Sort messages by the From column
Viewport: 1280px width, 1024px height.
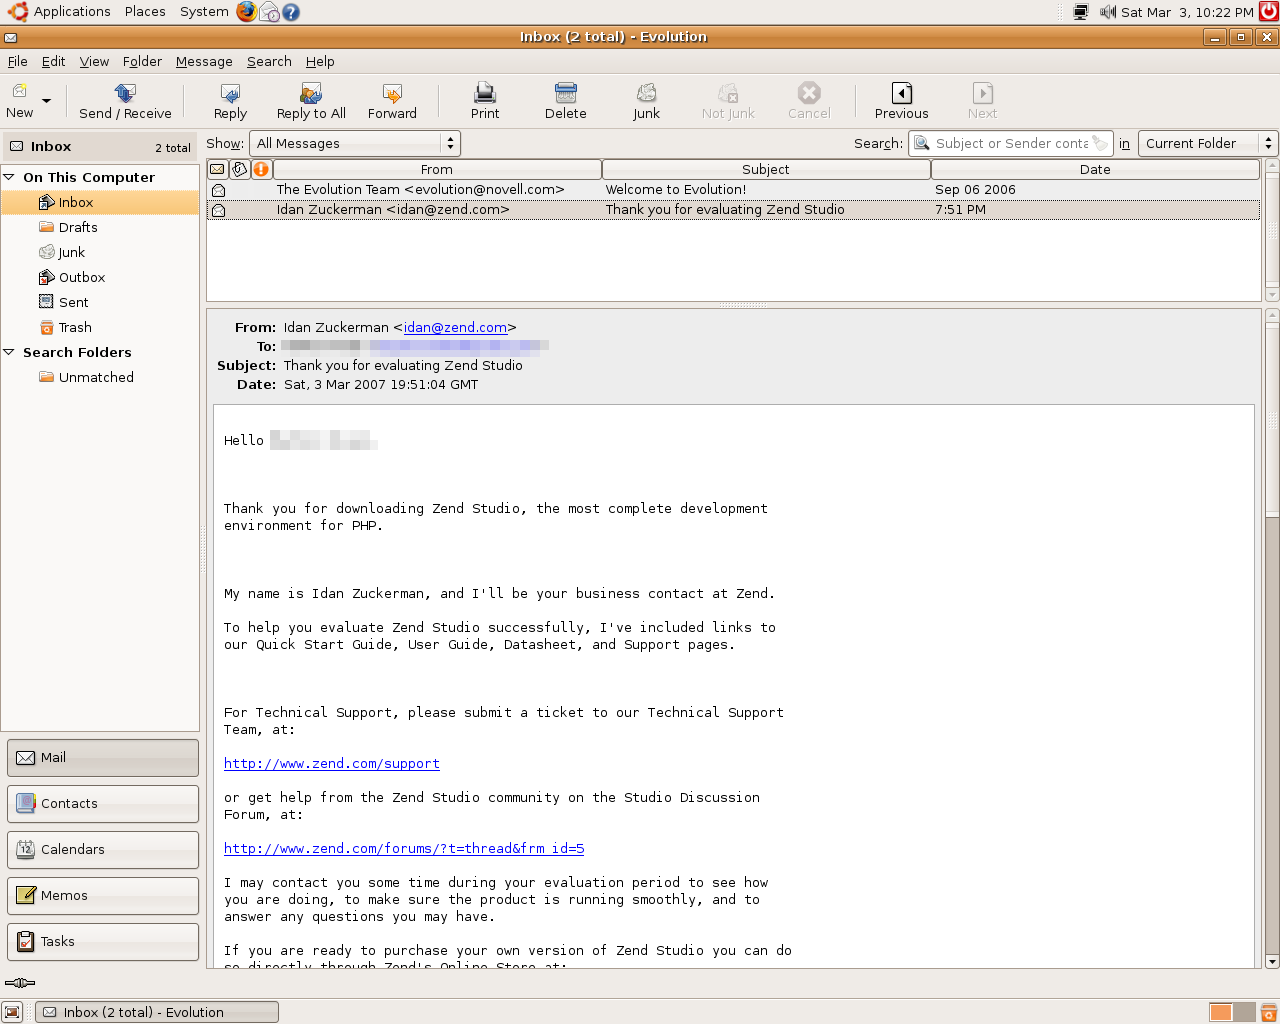pyautogui.click(x=437, y=169)
